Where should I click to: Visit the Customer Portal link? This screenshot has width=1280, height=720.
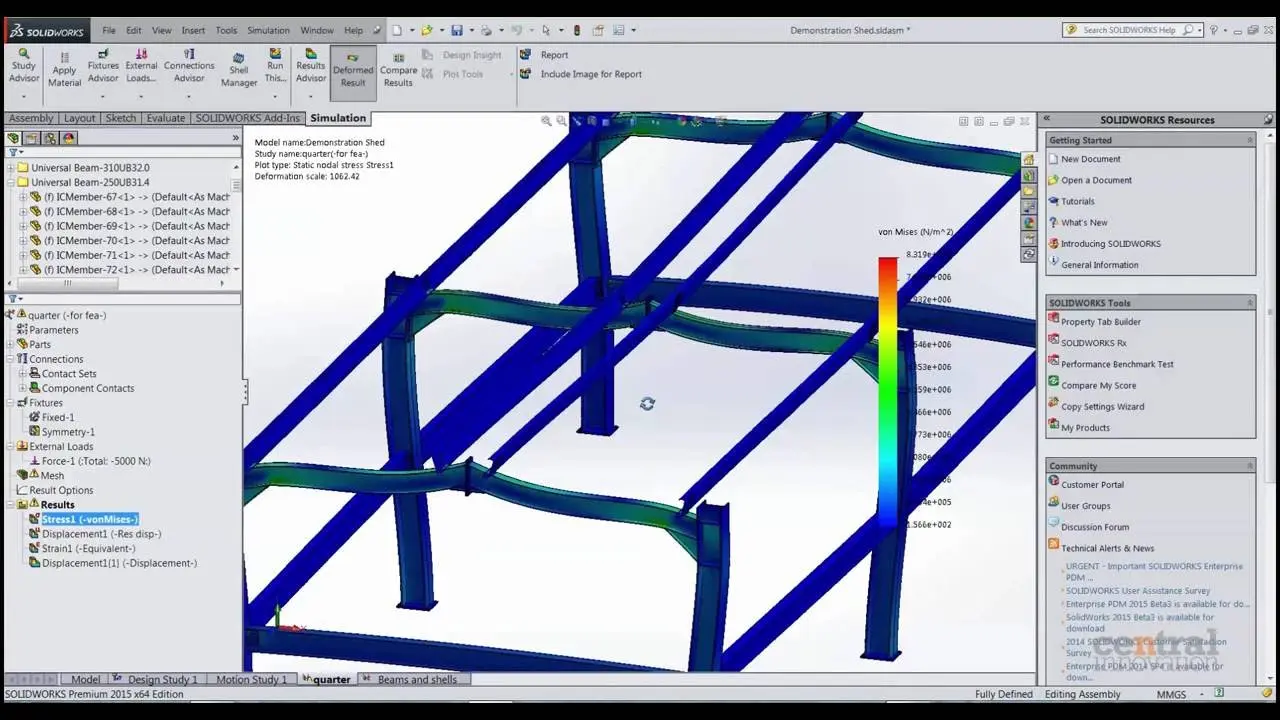(1092, 485)
